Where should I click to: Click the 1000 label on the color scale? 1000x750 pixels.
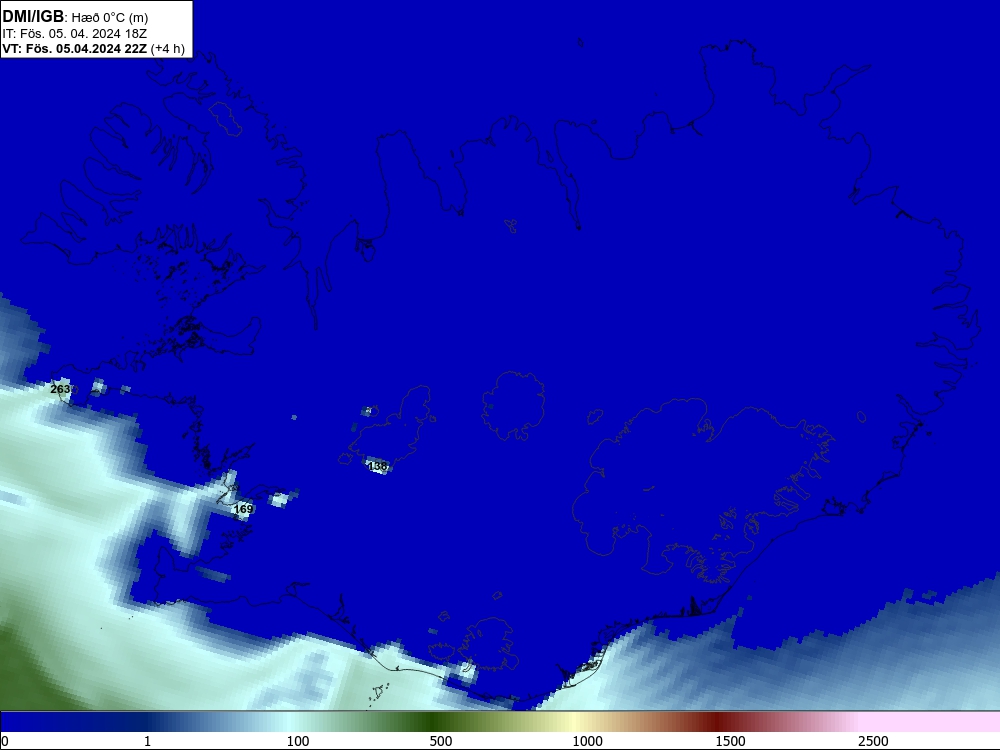pyautogui.click(x=587, y=741)
